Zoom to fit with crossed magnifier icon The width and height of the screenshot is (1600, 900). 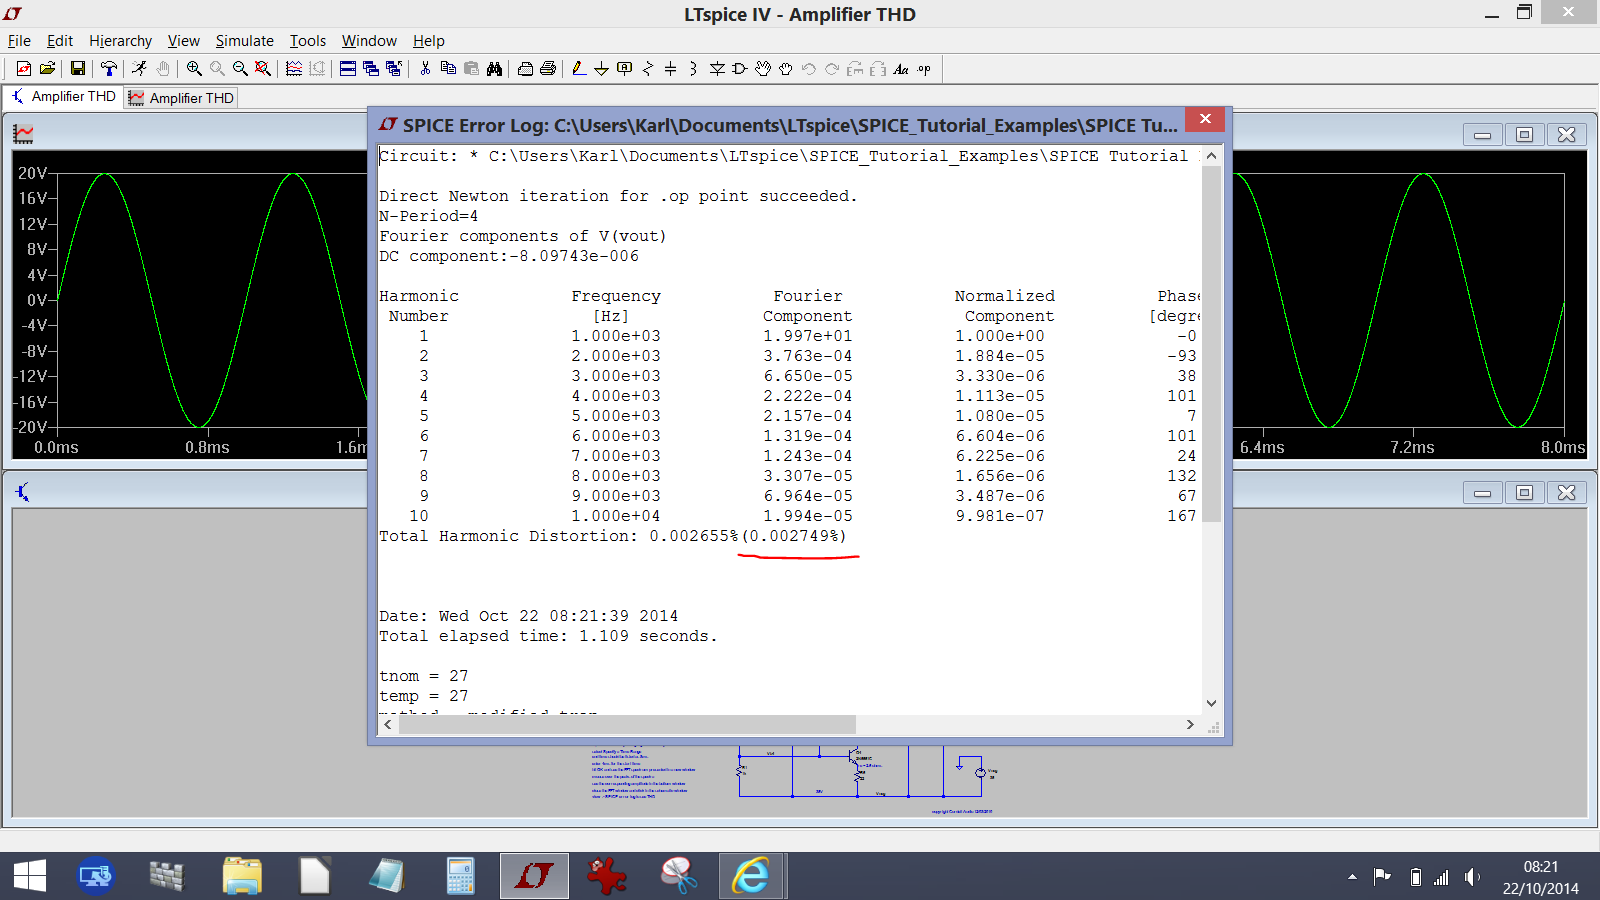[263, 68]
